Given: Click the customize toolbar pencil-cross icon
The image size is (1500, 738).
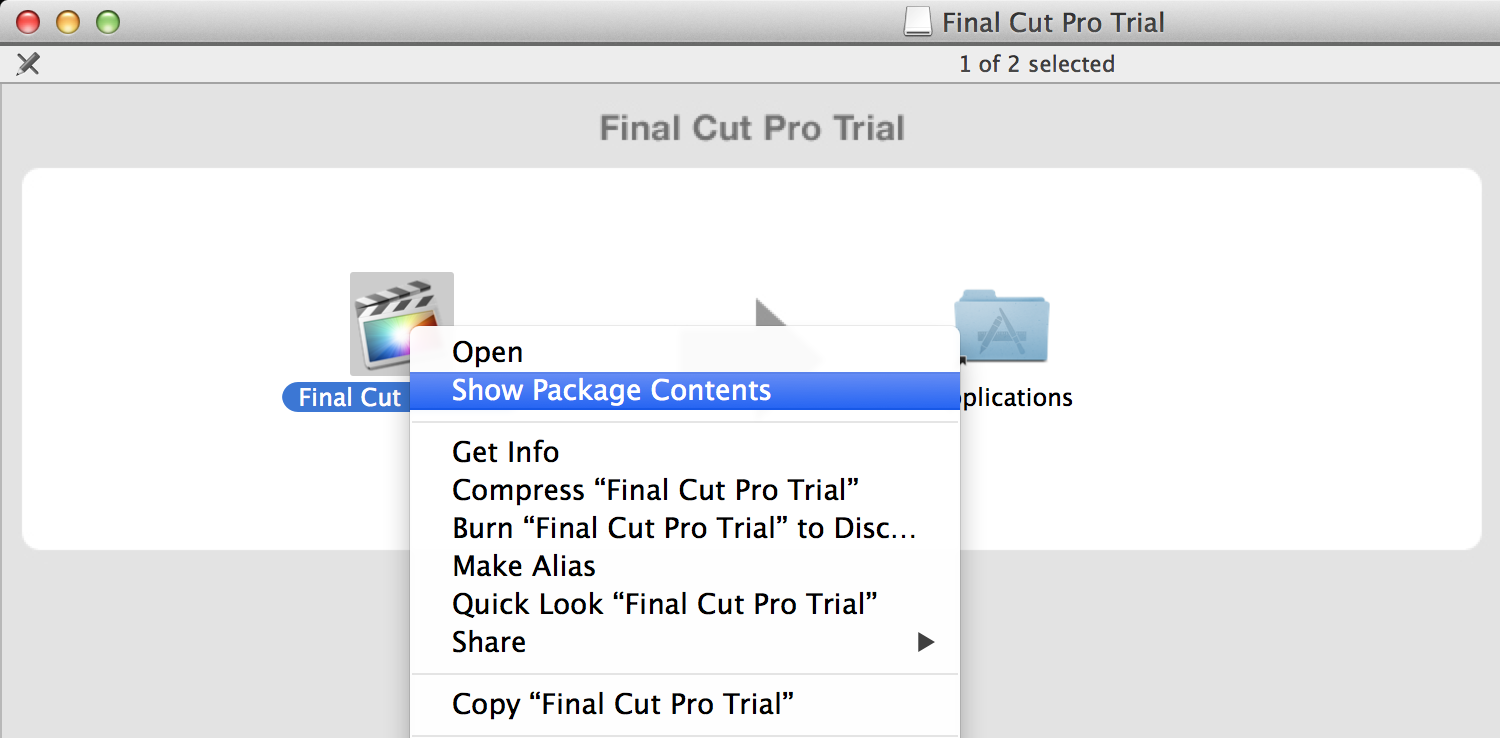Looking at the screenshot, I should coord(29,64).
